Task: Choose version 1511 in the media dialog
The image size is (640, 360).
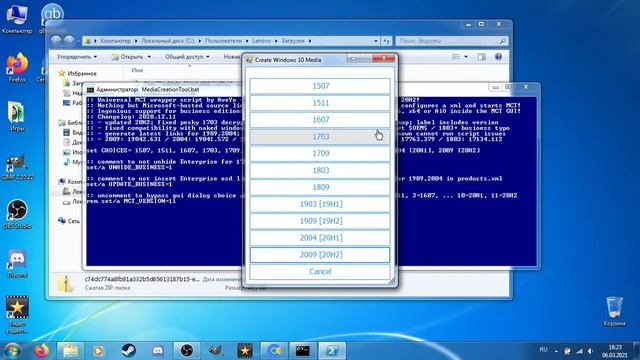Action: click(320, 103)
